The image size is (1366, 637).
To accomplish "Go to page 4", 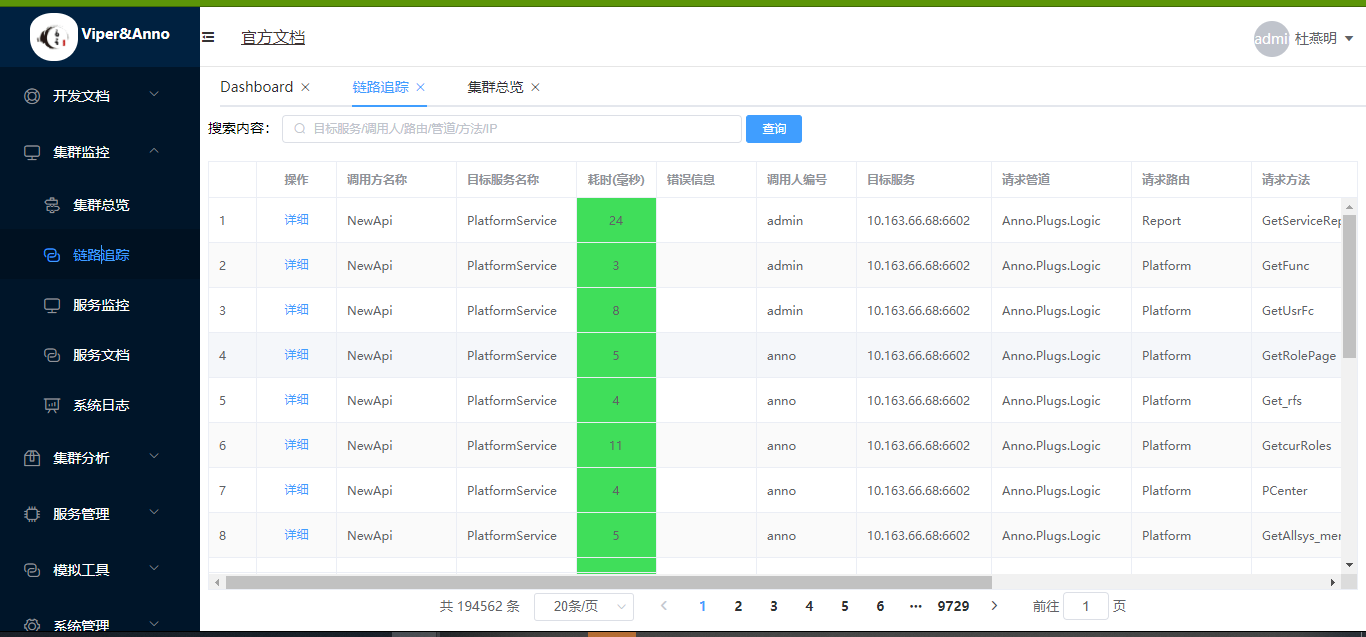I will point(809,606).
